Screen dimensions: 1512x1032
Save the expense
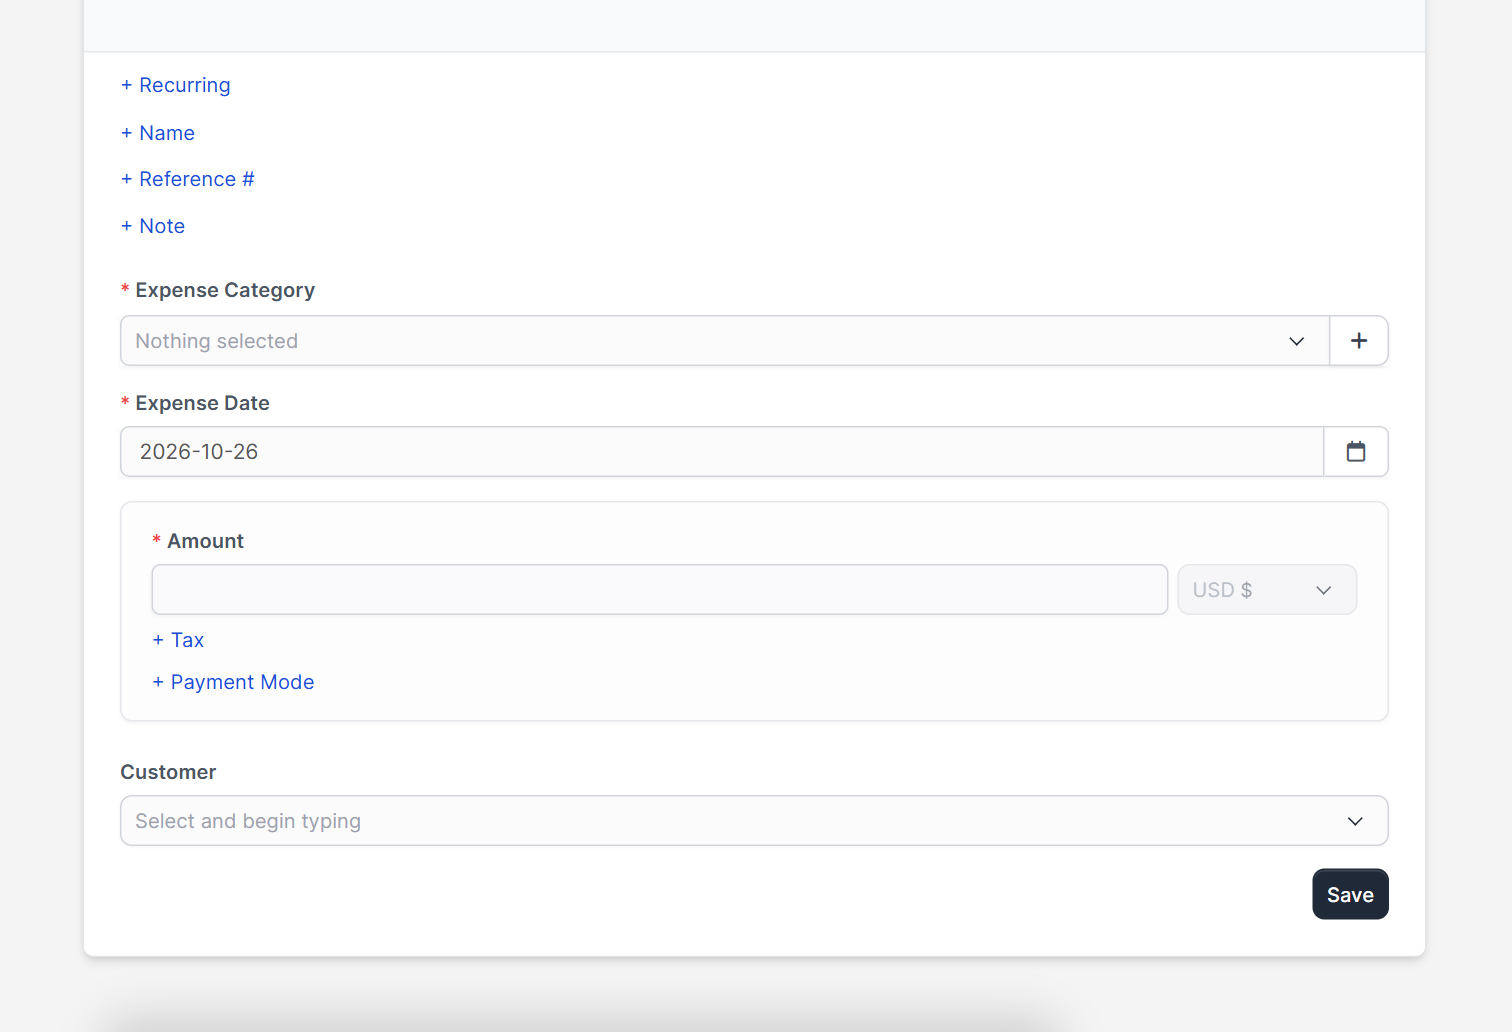coord(1350,894)
